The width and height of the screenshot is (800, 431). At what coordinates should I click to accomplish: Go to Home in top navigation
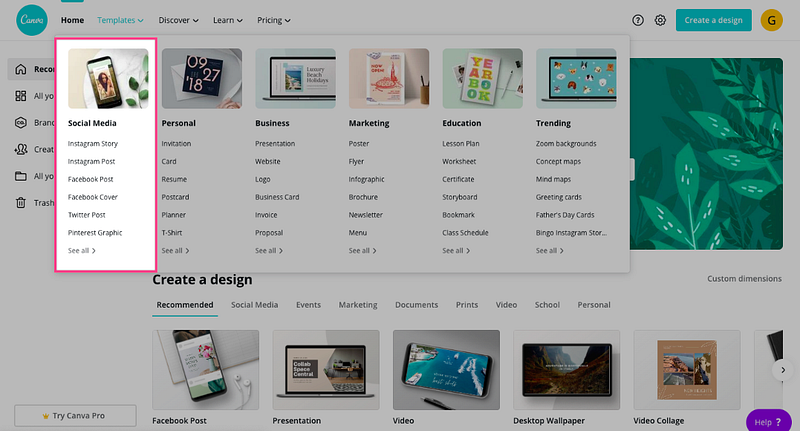[72, 20]
